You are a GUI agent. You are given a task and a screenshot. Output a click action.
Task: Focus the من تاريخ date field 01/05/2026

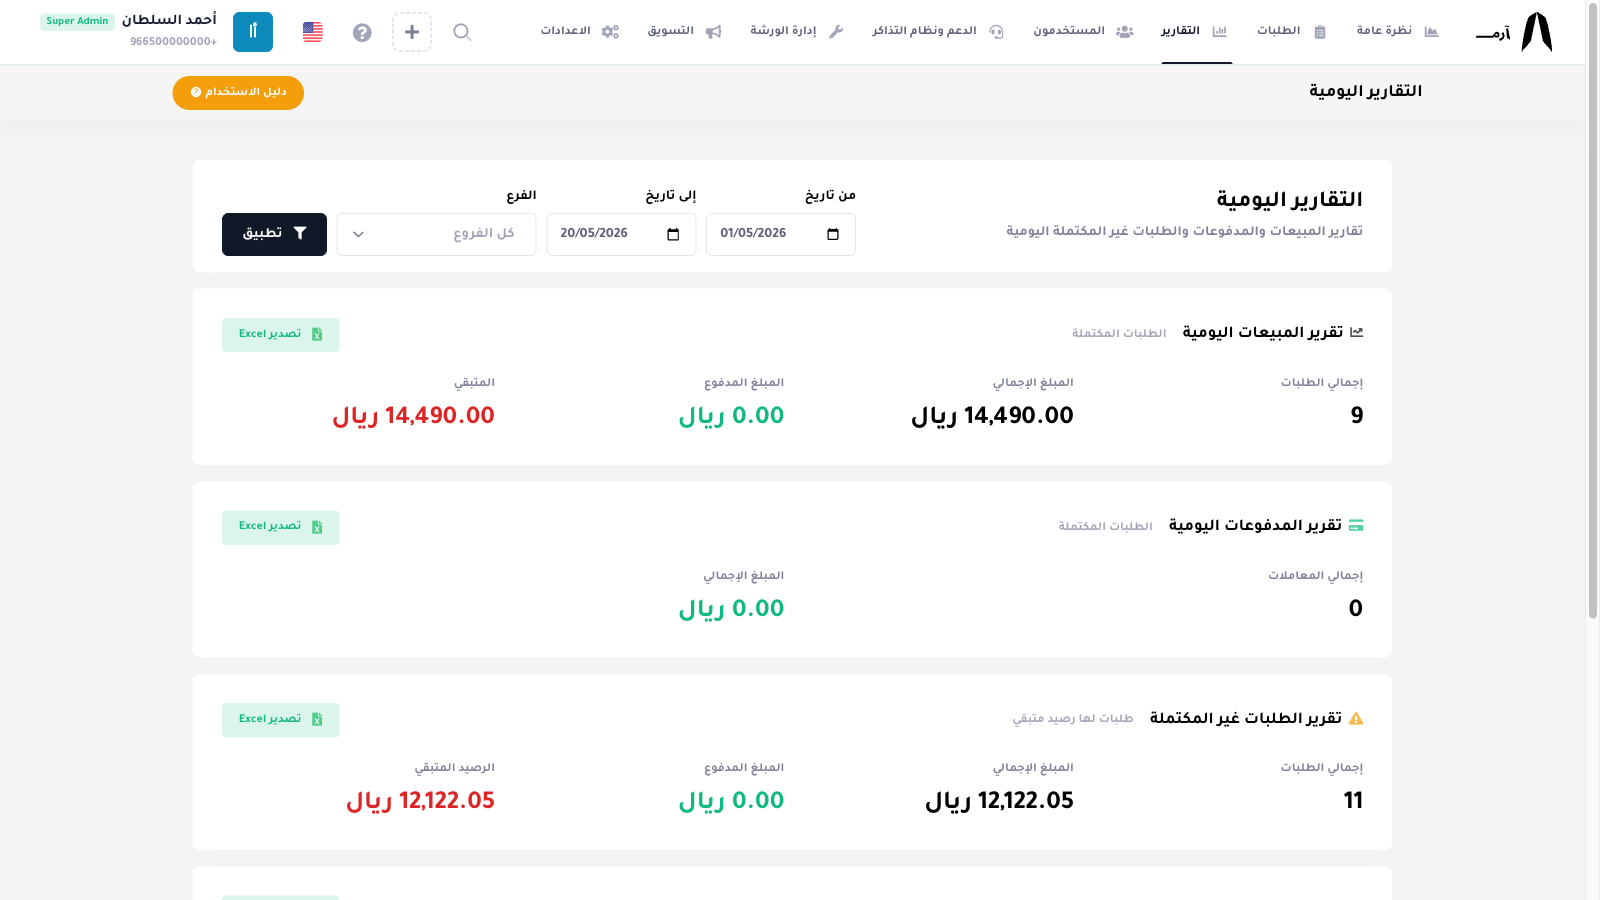pyautogui.click(x=781, y=234)
